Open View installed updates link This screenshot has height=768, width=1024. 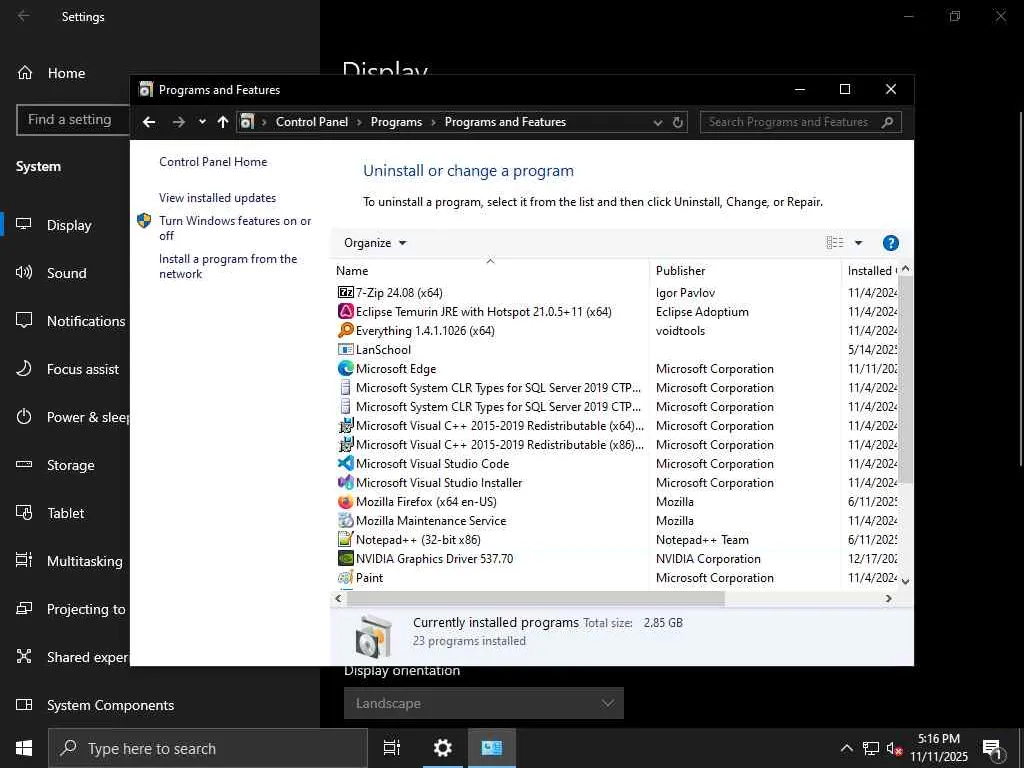click(217, 198)
